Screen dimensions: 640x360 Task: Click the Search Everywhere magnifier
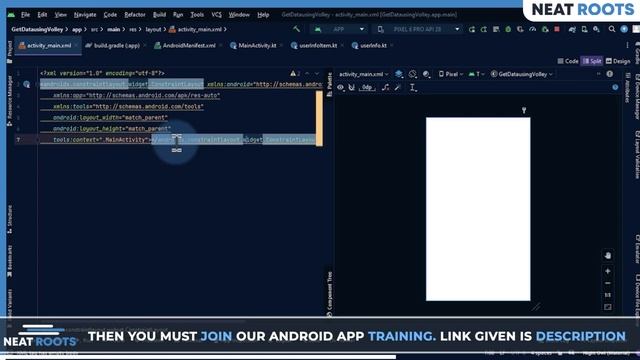(x=611, y=29)
